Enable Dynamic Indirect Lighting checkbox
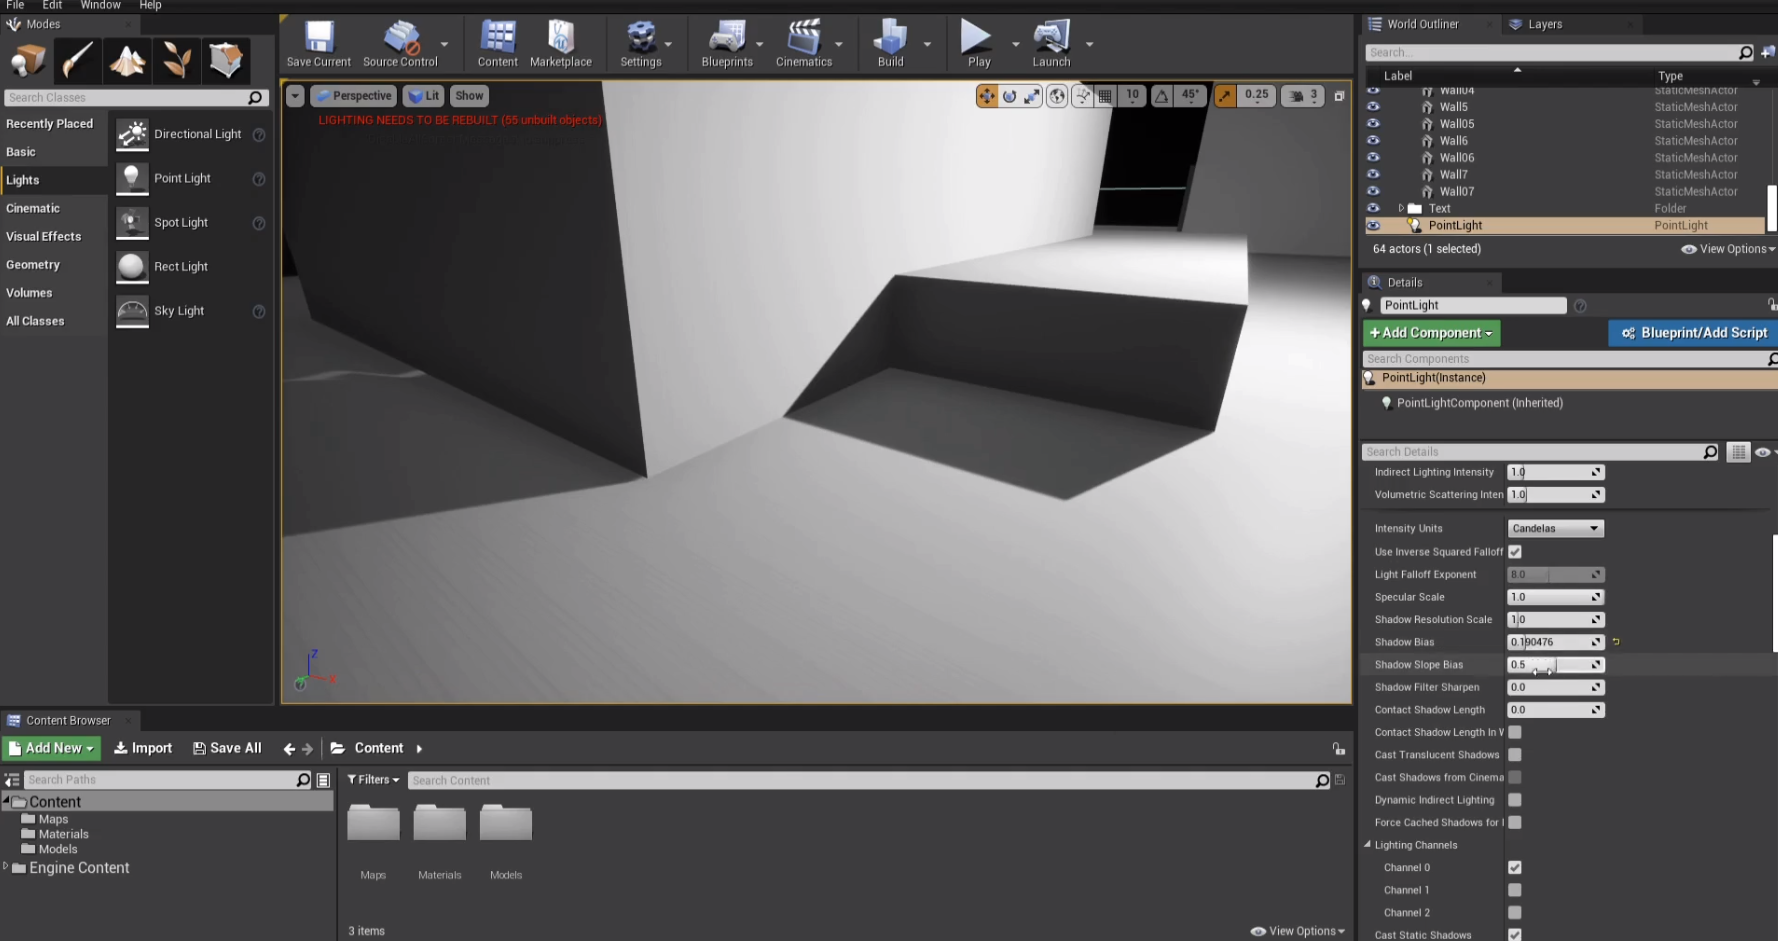Screen dimensions: 1778x941 [1515, 800]
